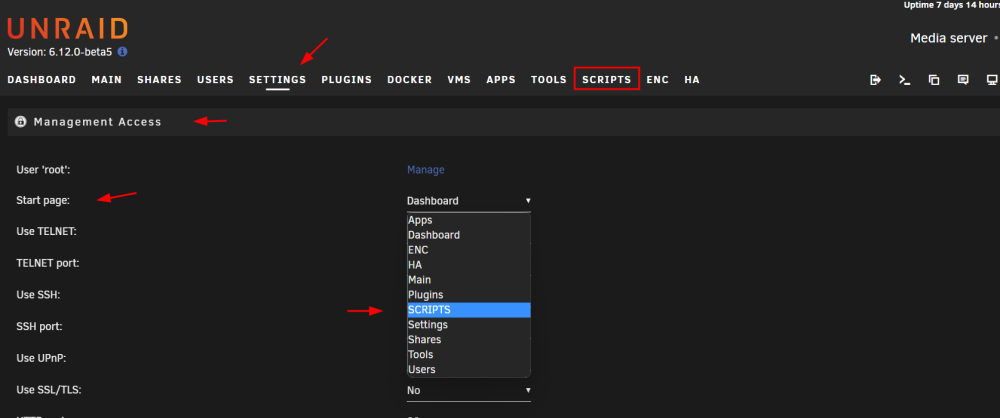Pick ENC in the start page list
The height and width of the screenshot is (418, 1000).
coord(469,250)
